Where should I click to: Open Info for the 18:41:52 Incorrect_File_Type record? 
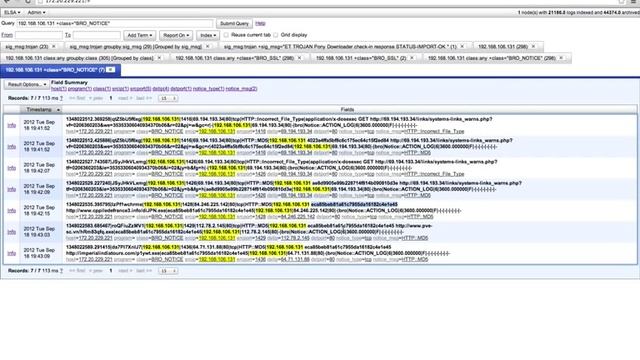(11, 125)
